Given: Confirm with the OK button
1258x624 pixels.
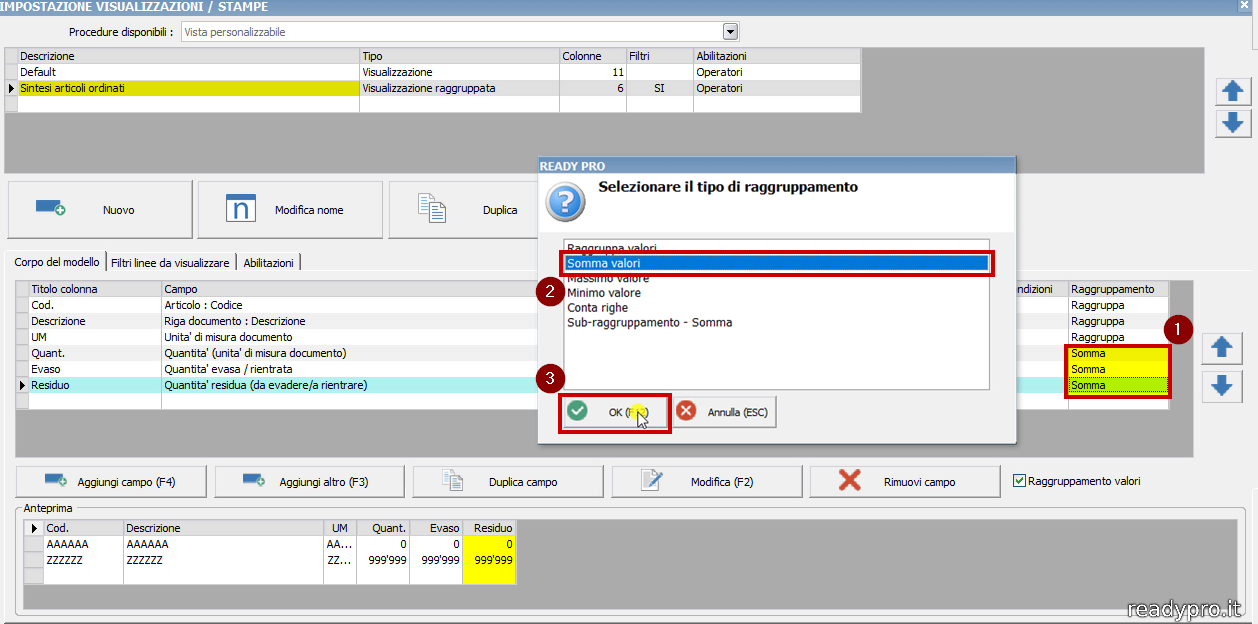Looking at the screenshot, I should coord(614,412).
